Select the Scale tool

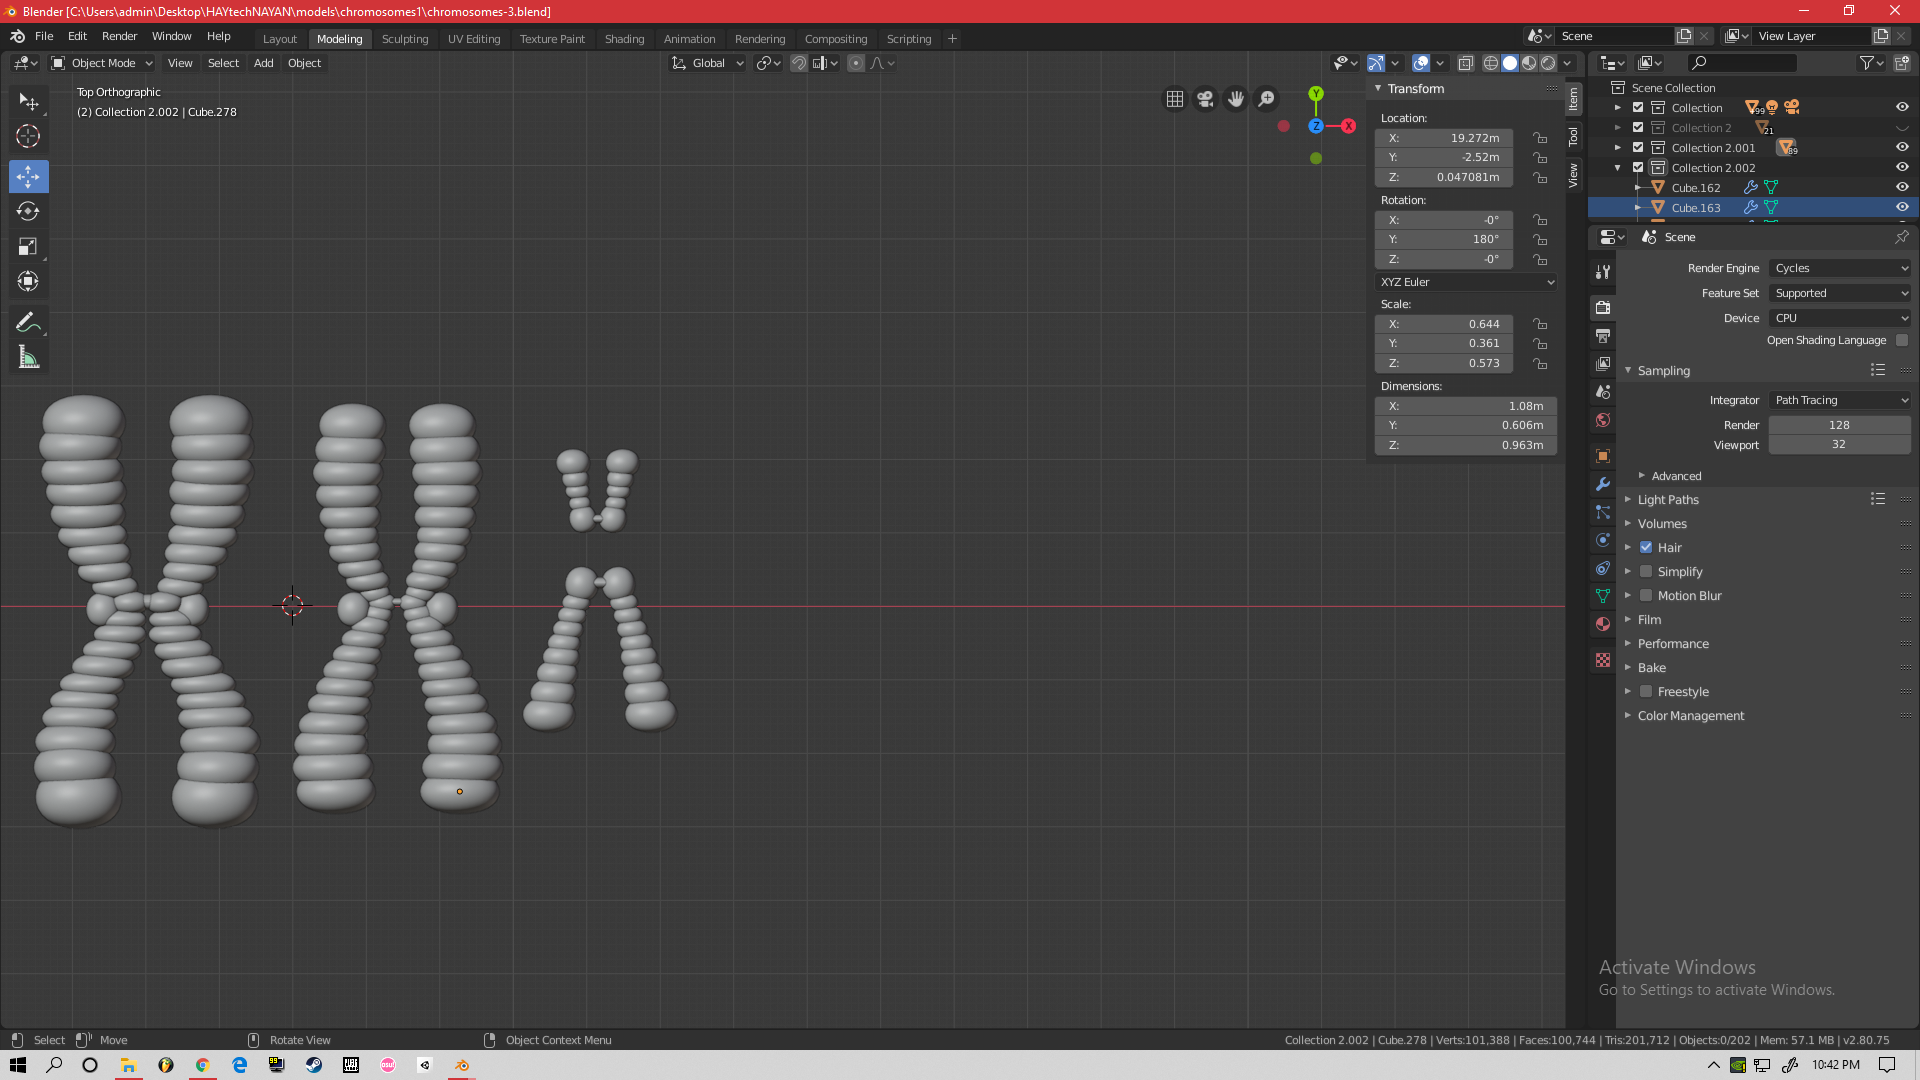(x=28, y=246)
